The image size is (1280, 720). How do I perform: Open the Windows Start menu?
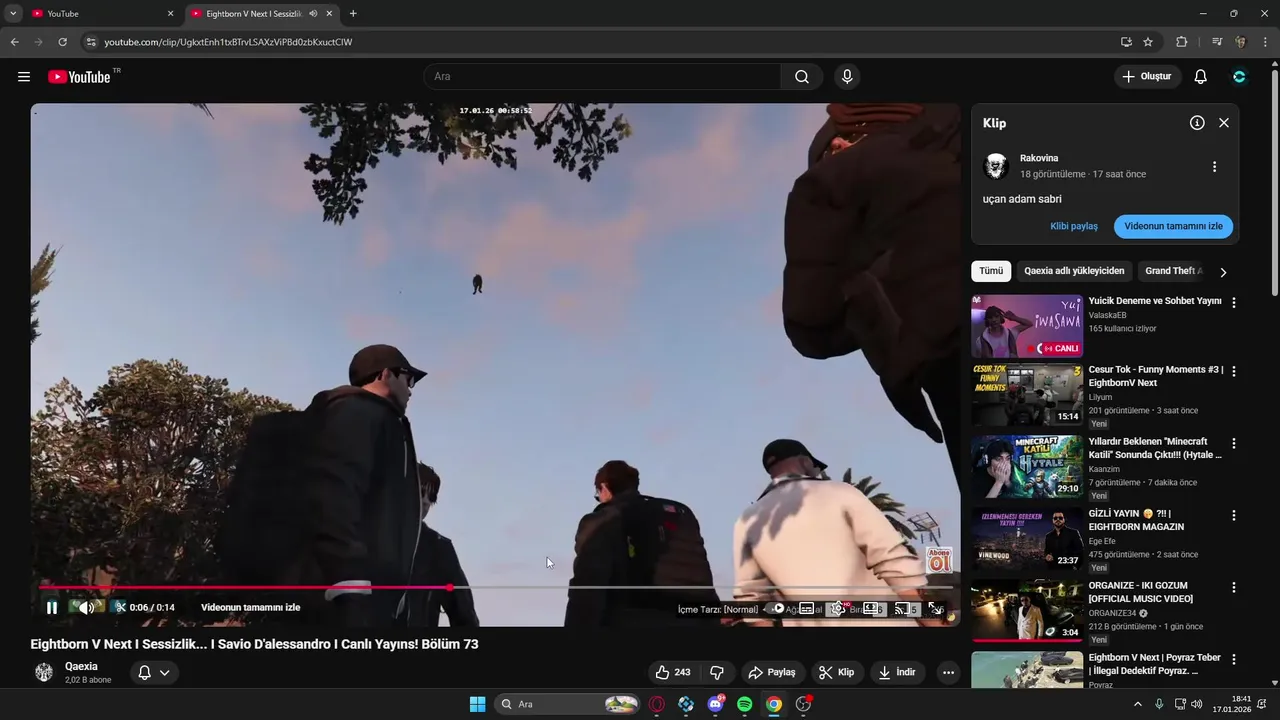coord(477,704)
